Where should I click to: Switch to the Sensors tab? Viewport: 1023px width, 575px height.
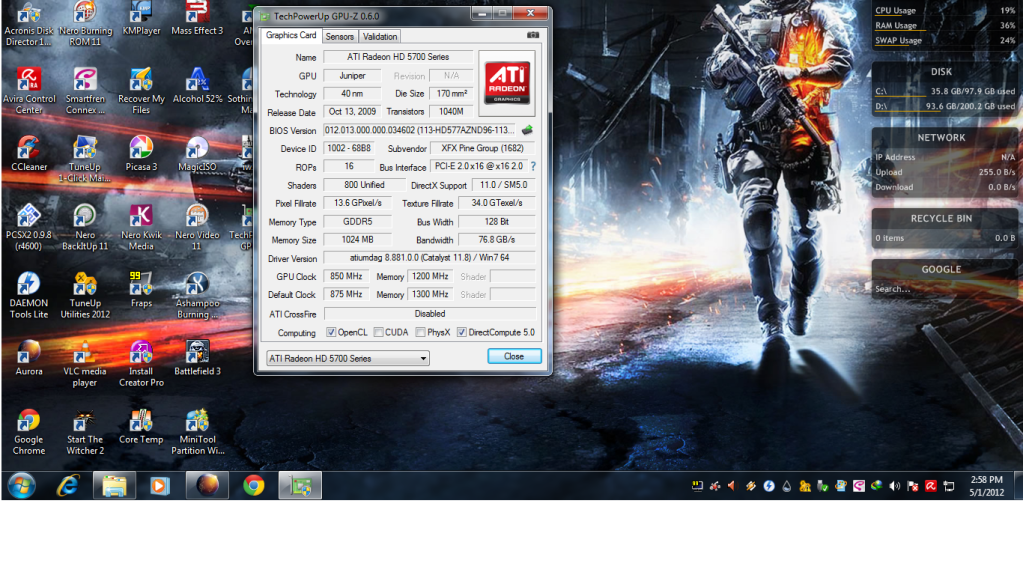point(339,37)
